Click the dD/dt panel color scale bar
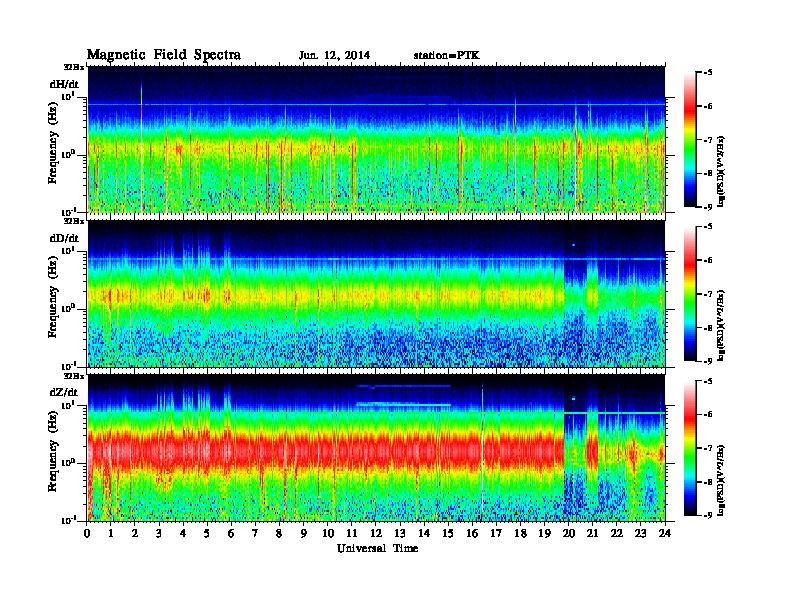792x612 pixels. tap(690, 293)
